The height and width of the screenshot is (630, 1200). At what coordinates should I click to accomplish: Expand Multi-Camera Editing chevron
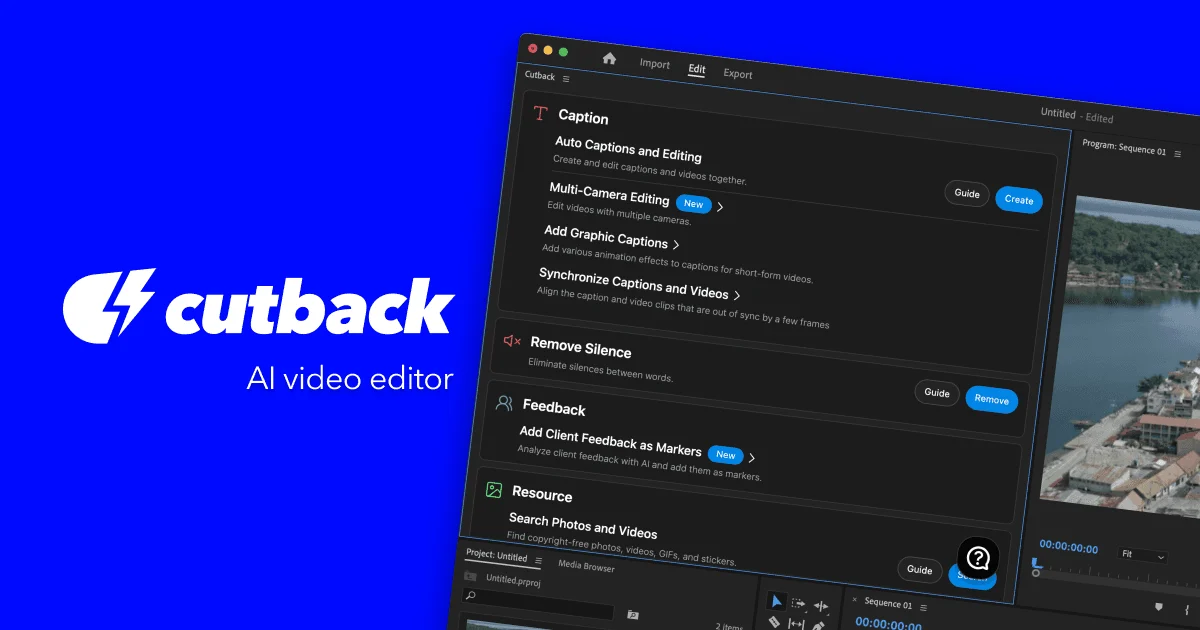click(x=720, y=207)
